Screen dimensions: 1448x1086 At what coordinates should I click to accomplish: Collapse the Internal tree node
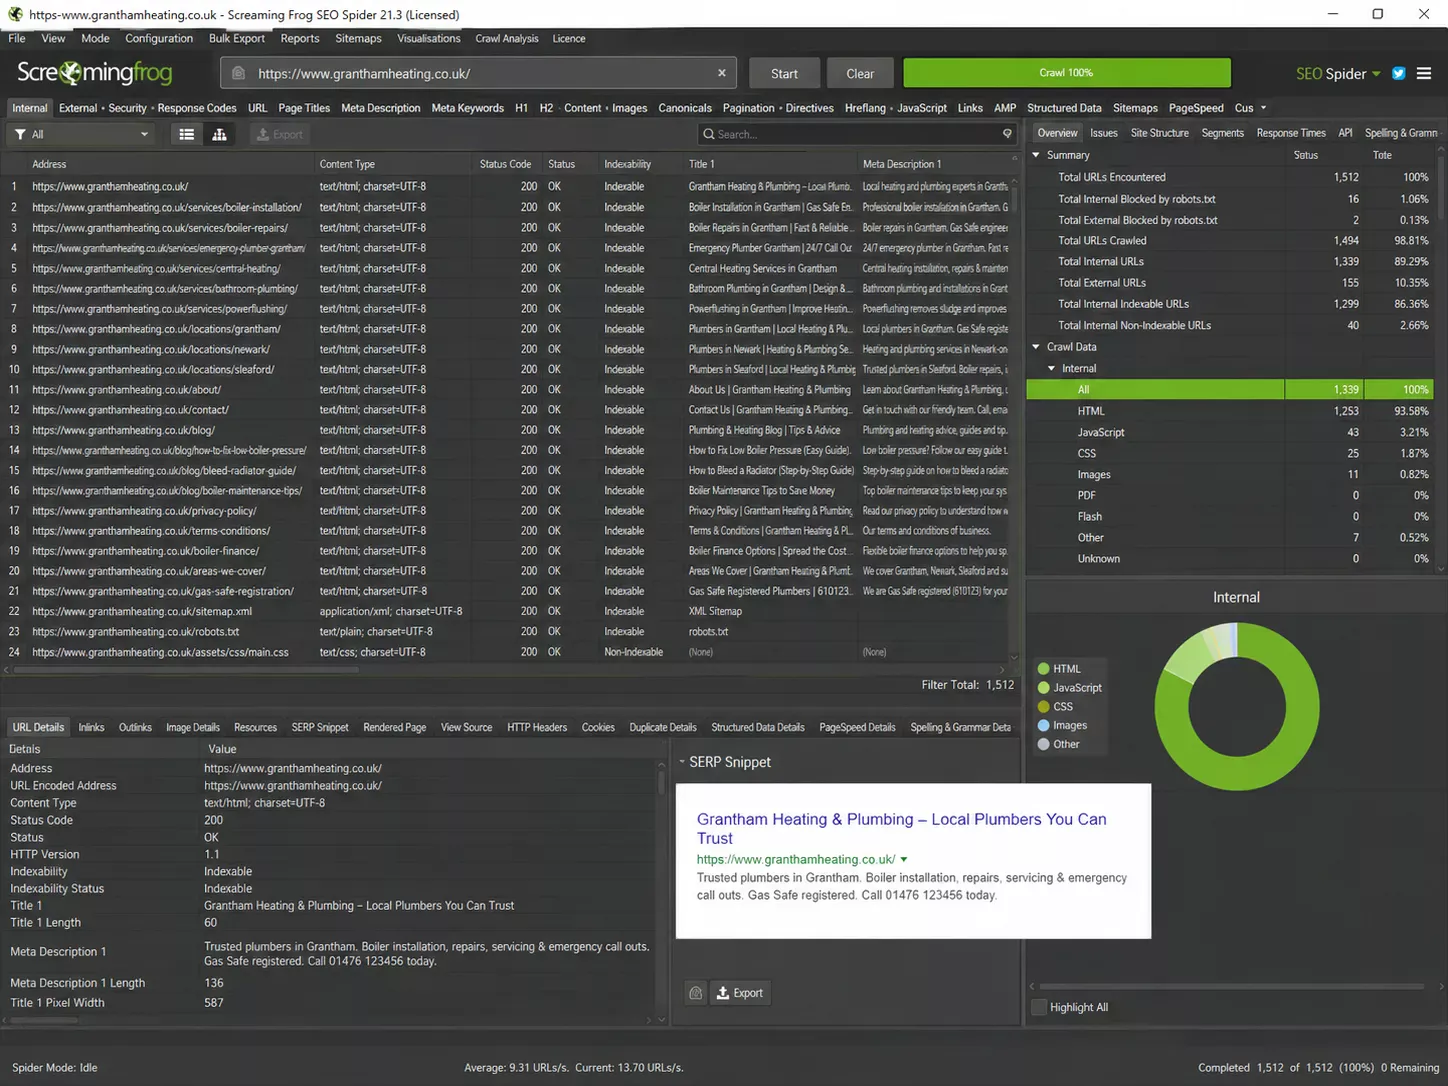point(1051,368)
